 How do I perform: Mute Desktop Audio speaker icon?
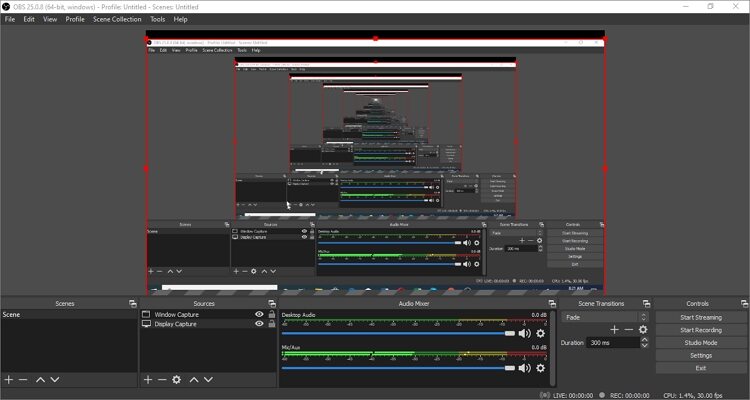tap(525, 333)
